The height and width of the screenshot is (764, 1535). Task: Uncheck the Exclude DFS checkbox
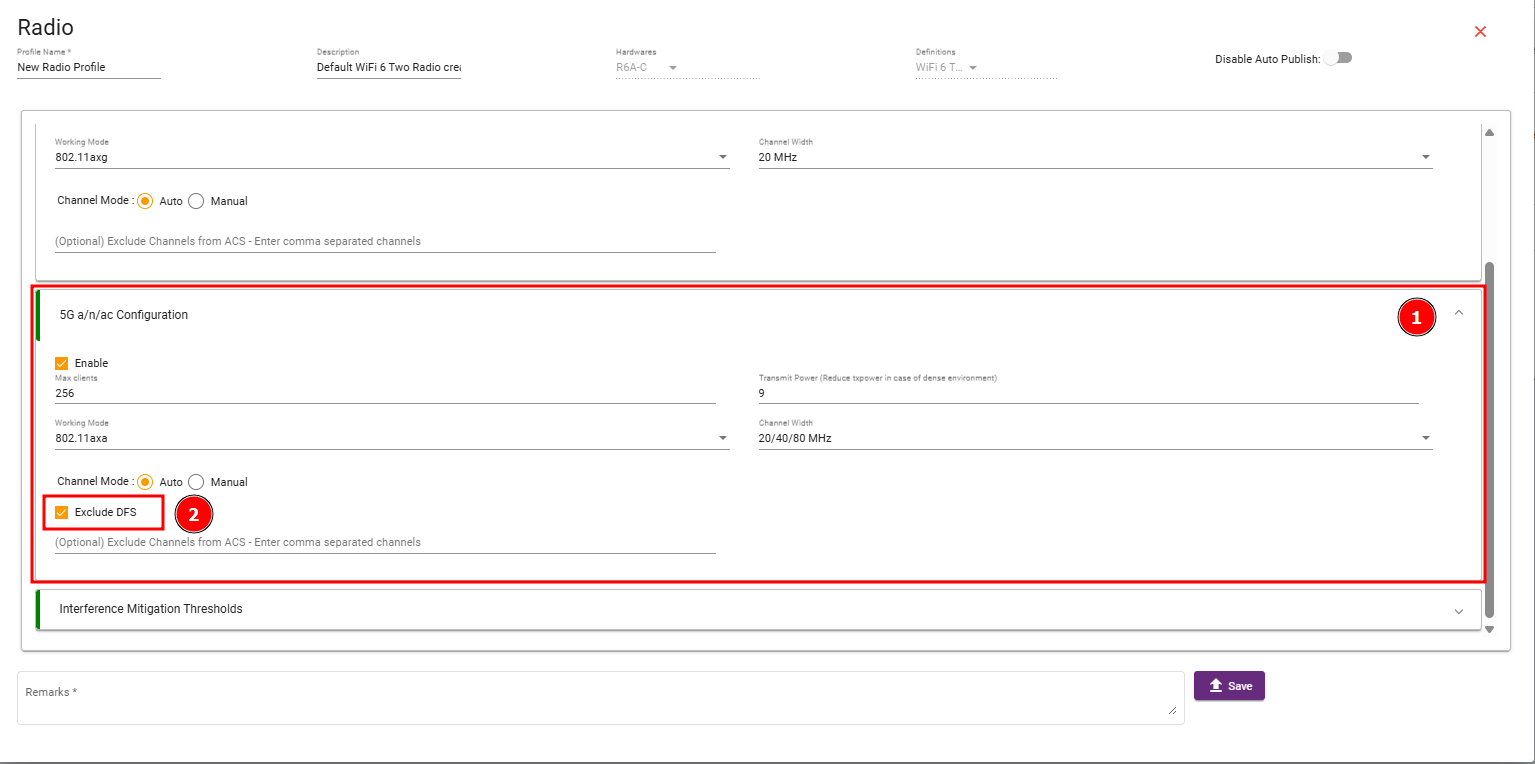[62, 513]
